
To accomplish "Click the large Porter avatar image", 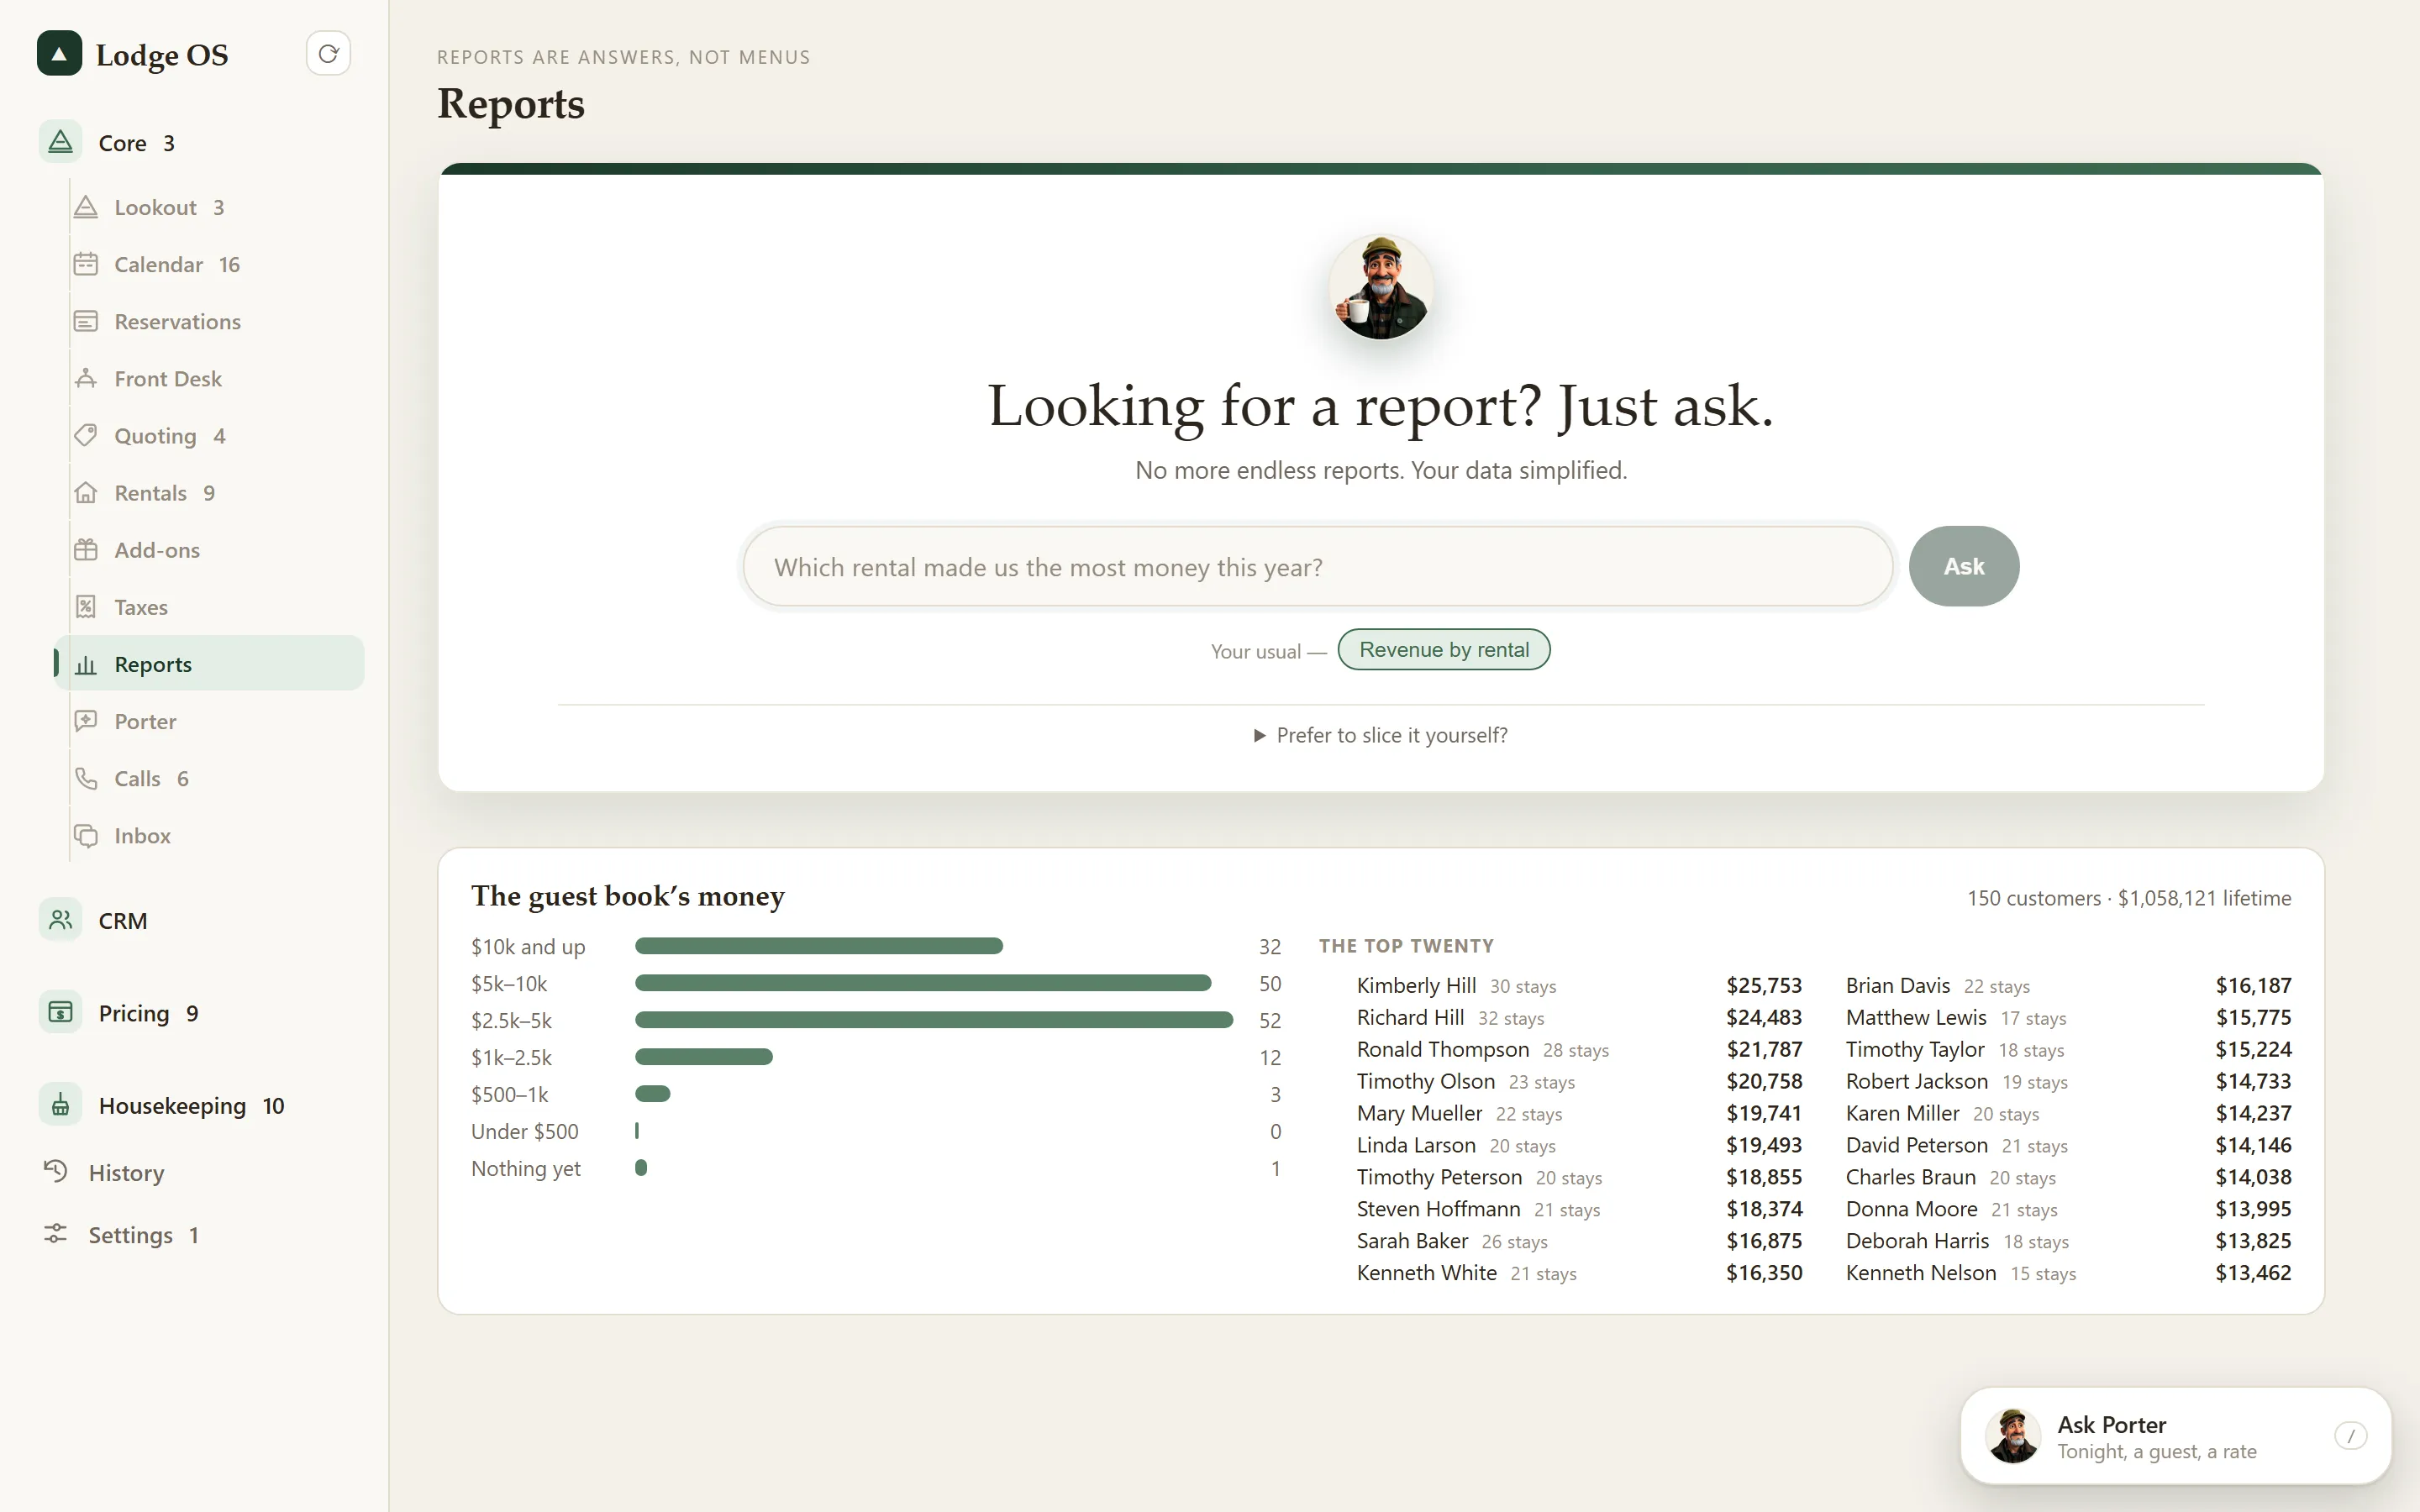I will pyautogui.click(x=1381, y=288).
